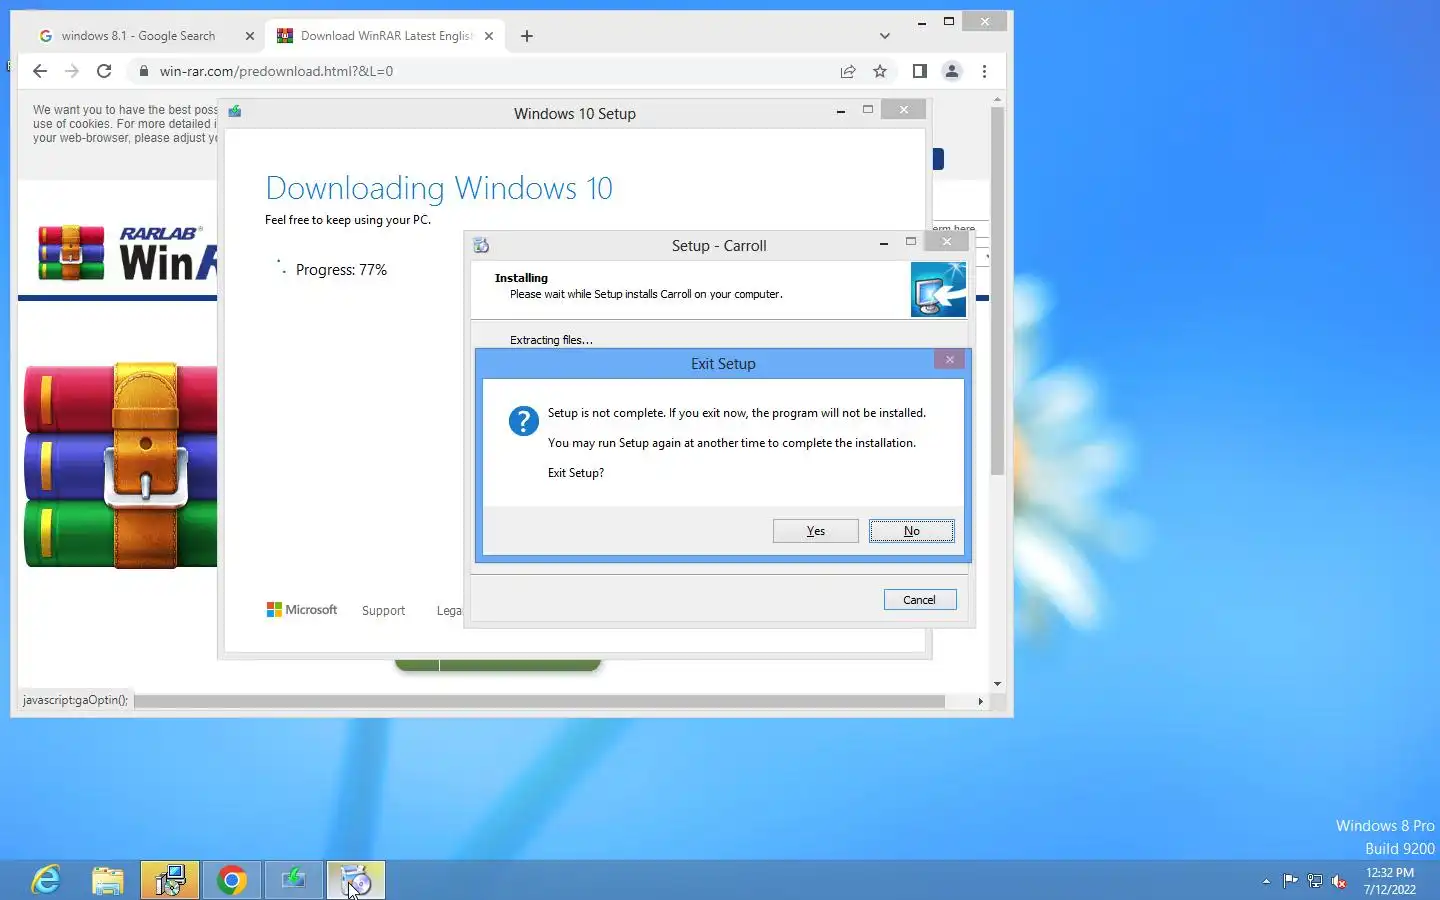Go back in Chrome

pyautogui.click(x=40, y=71)
